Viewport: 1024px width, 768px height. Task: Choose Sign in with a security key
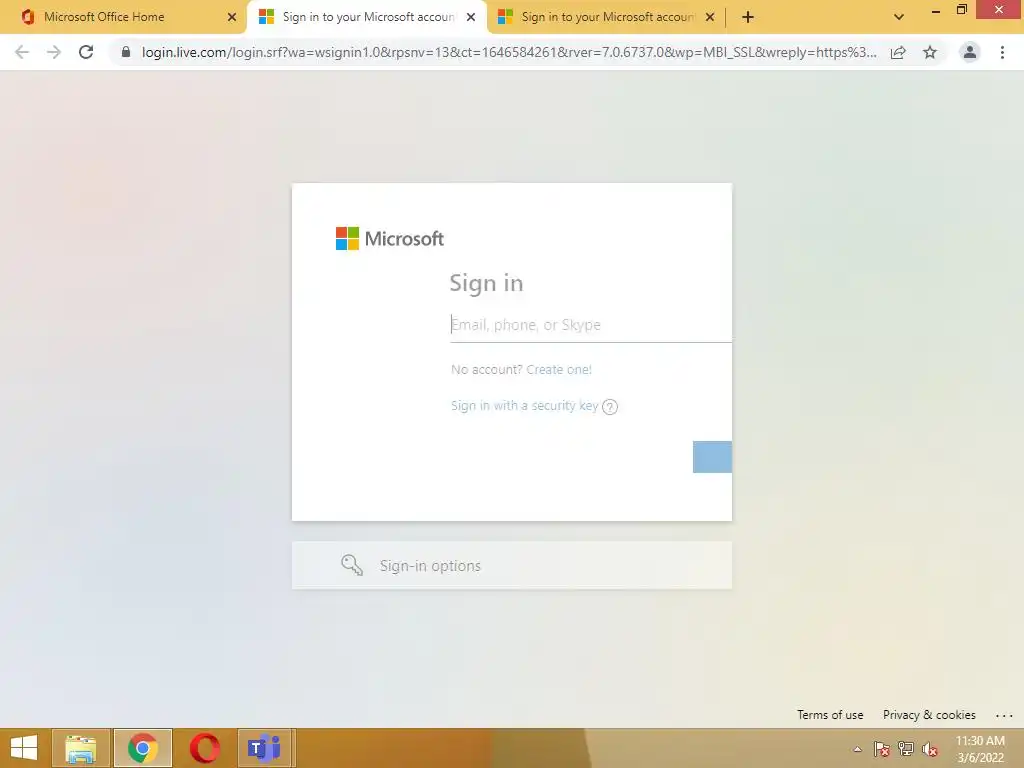pos(524,406)
